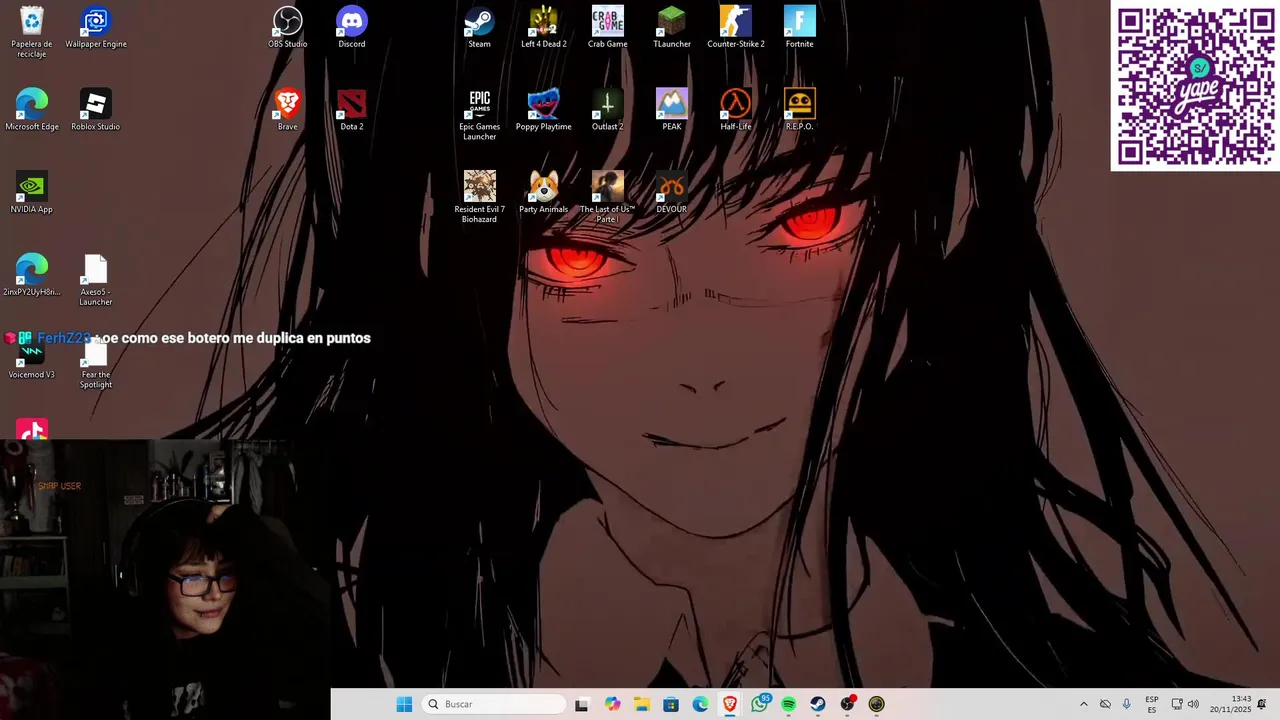Select the Left 4 Dead 2 icon
This screenshot has height=720, width=1280.
point(544,27)
